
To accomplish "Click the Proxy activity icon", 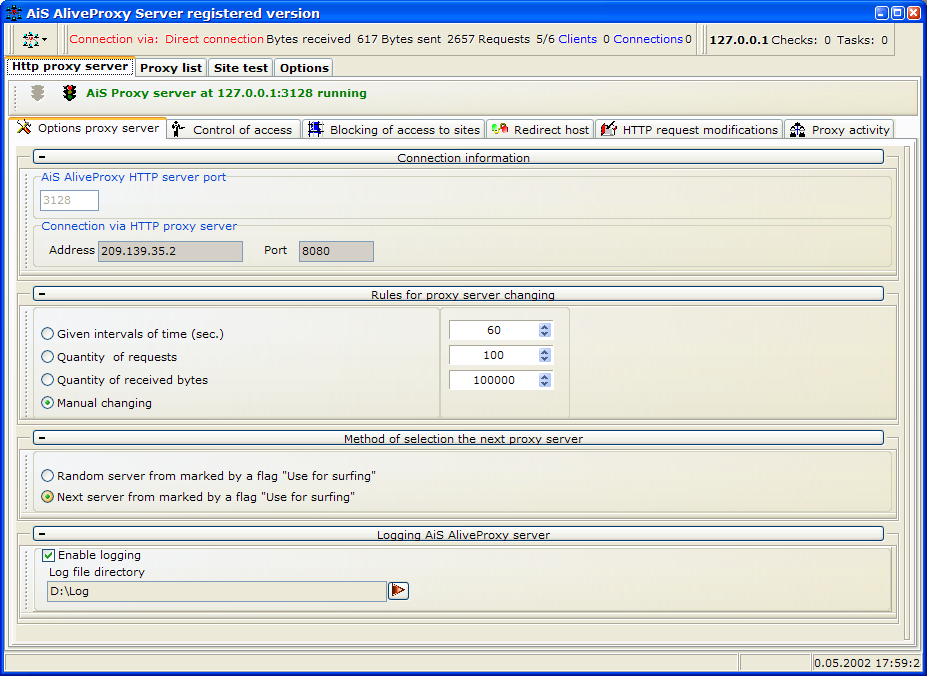I will [798, 130].
